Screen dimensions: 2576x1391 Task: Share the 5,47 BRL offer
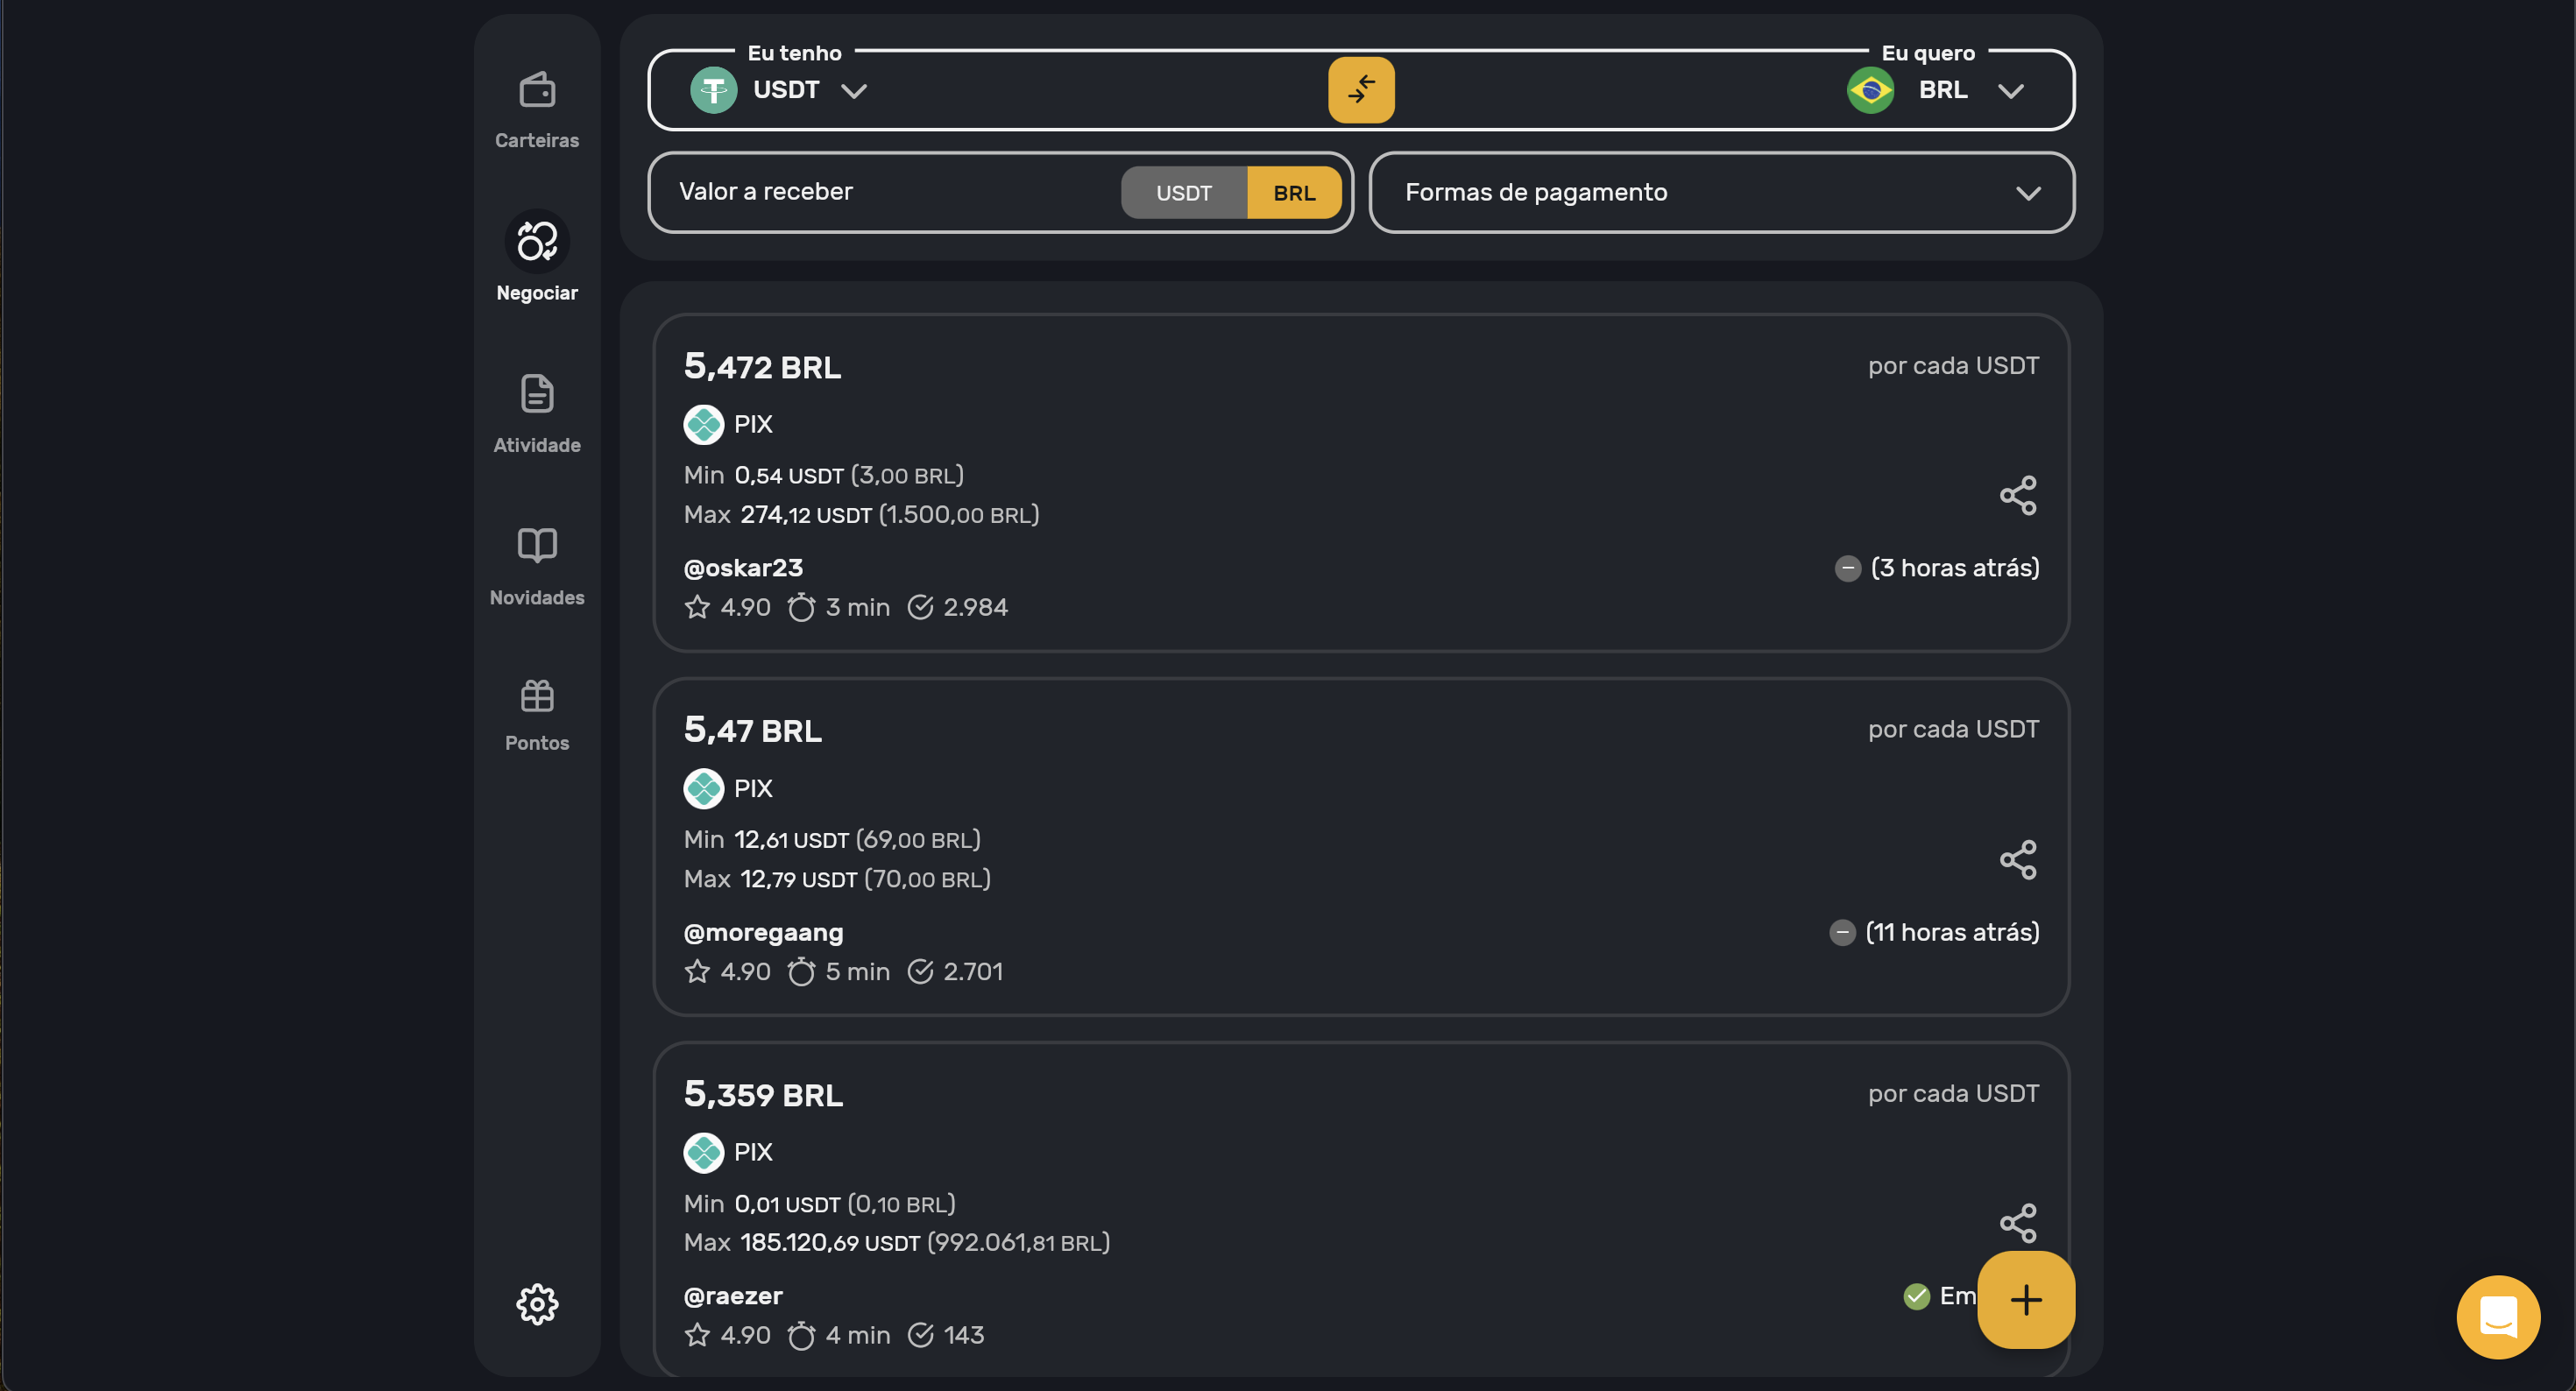(x=2018, y=859)
